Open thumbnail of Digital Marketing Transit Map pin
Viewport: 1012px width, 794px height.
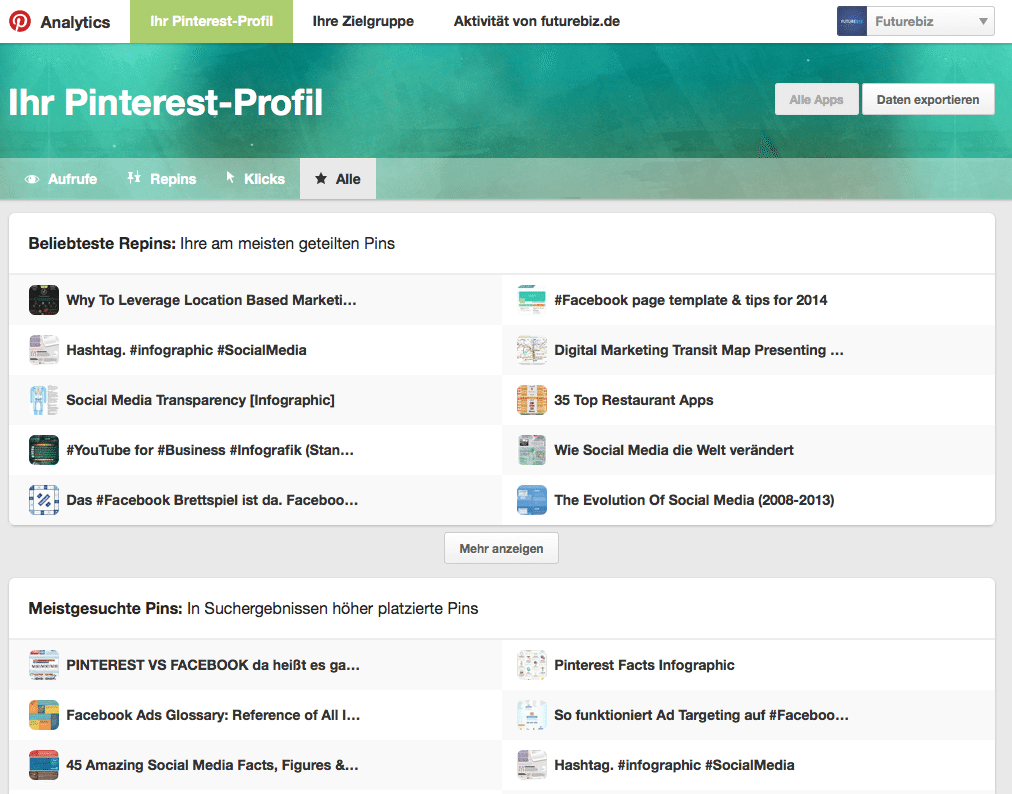(x=532, y=350)
